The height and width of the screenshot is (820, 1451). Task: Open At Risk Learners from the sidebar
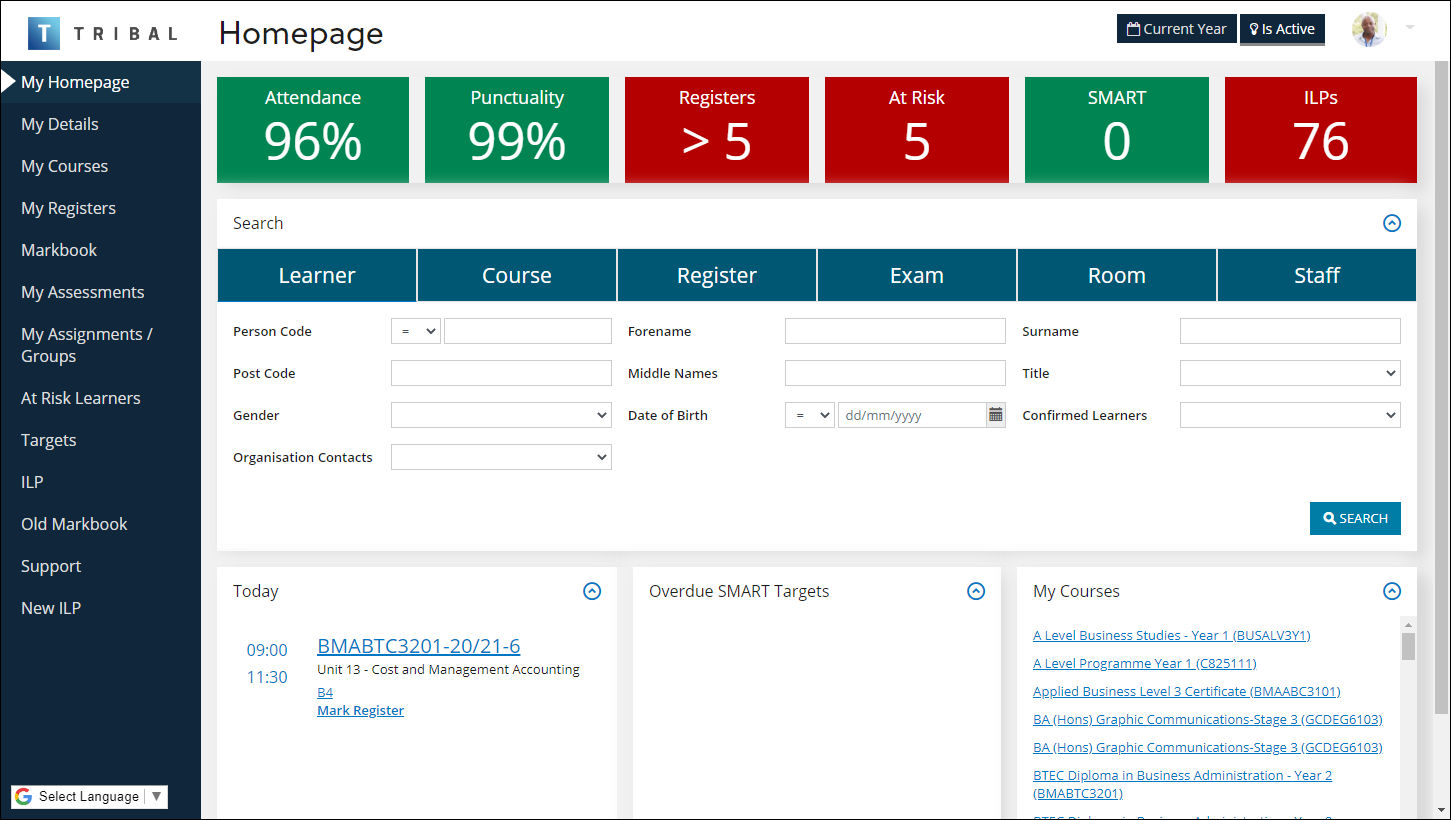(x=80, y=397)
